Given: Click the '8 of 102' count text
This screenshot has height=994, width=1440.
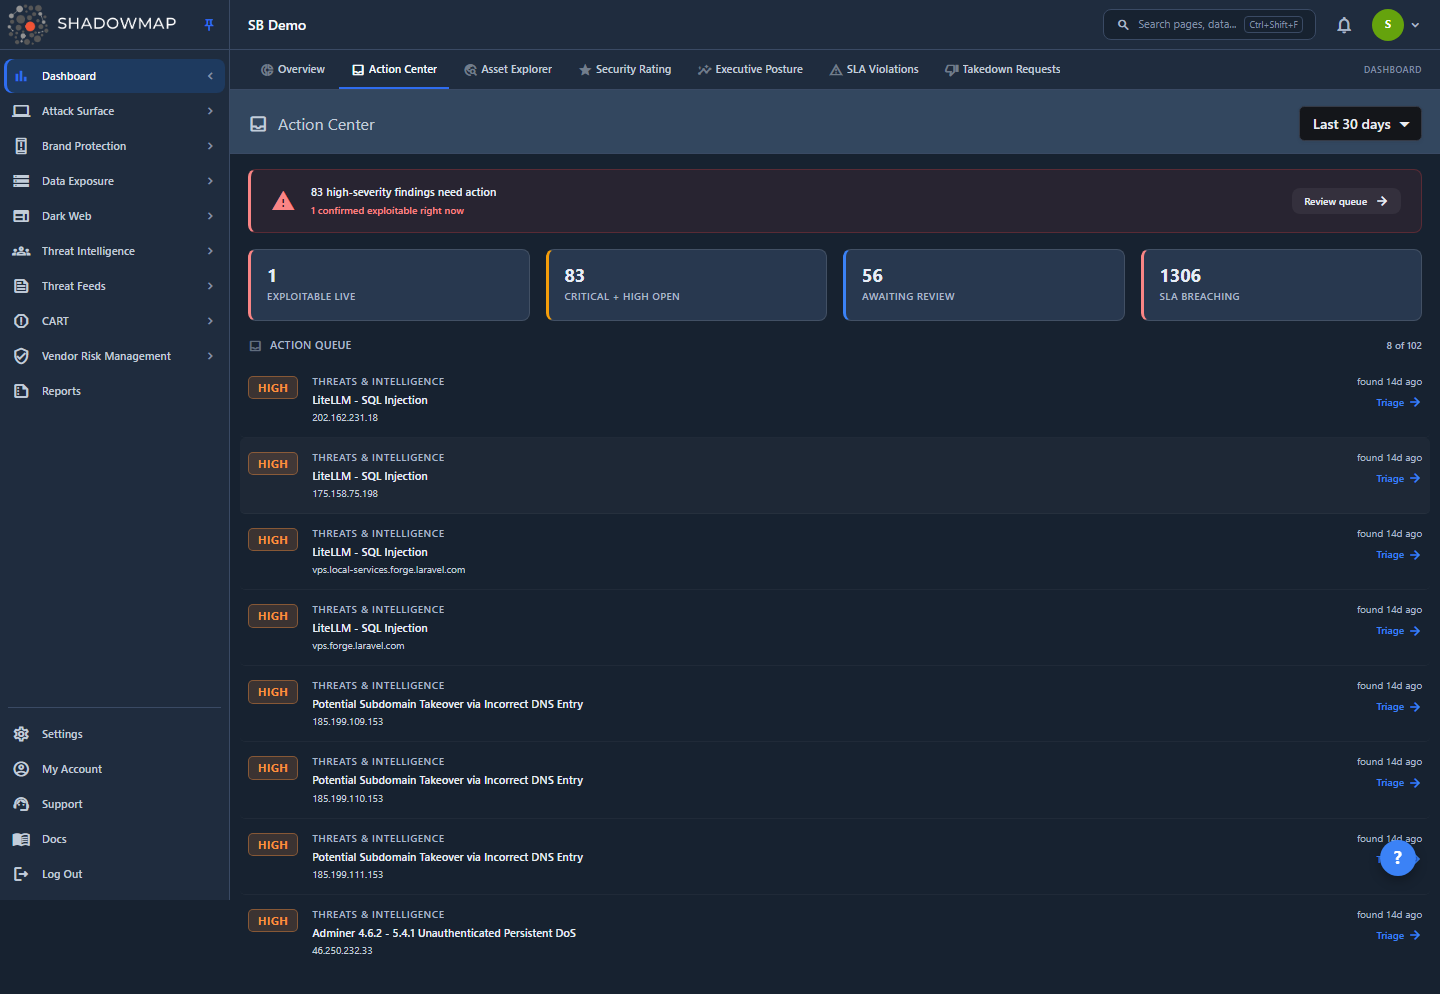Looking at the screenshot, I should tap(1404, 346).
